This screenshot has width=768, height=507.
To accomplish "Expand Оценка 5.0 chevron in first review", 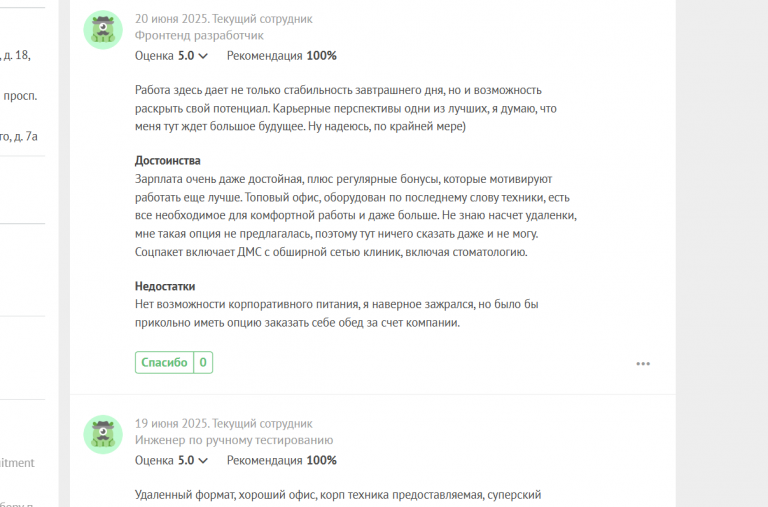I will point(203,56).
